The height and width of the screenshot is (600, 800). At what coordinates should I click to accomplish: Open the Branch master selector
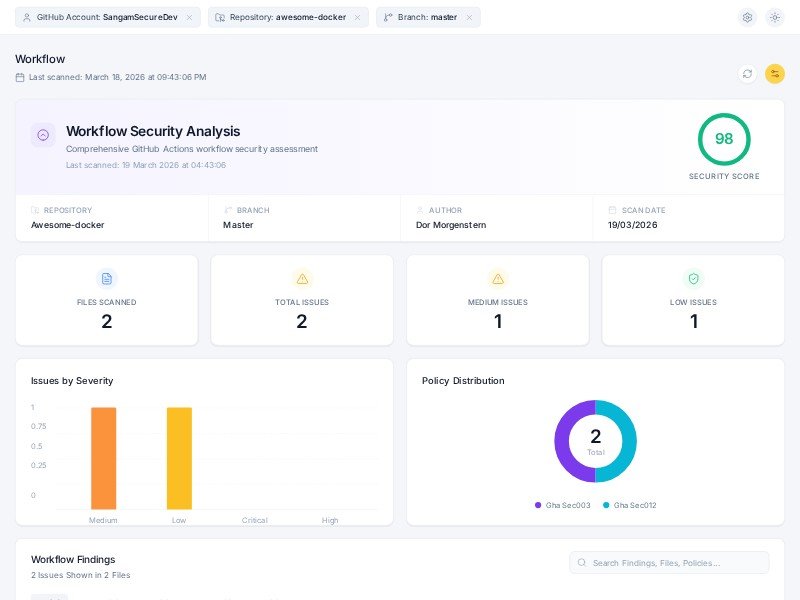pos(422,17)
